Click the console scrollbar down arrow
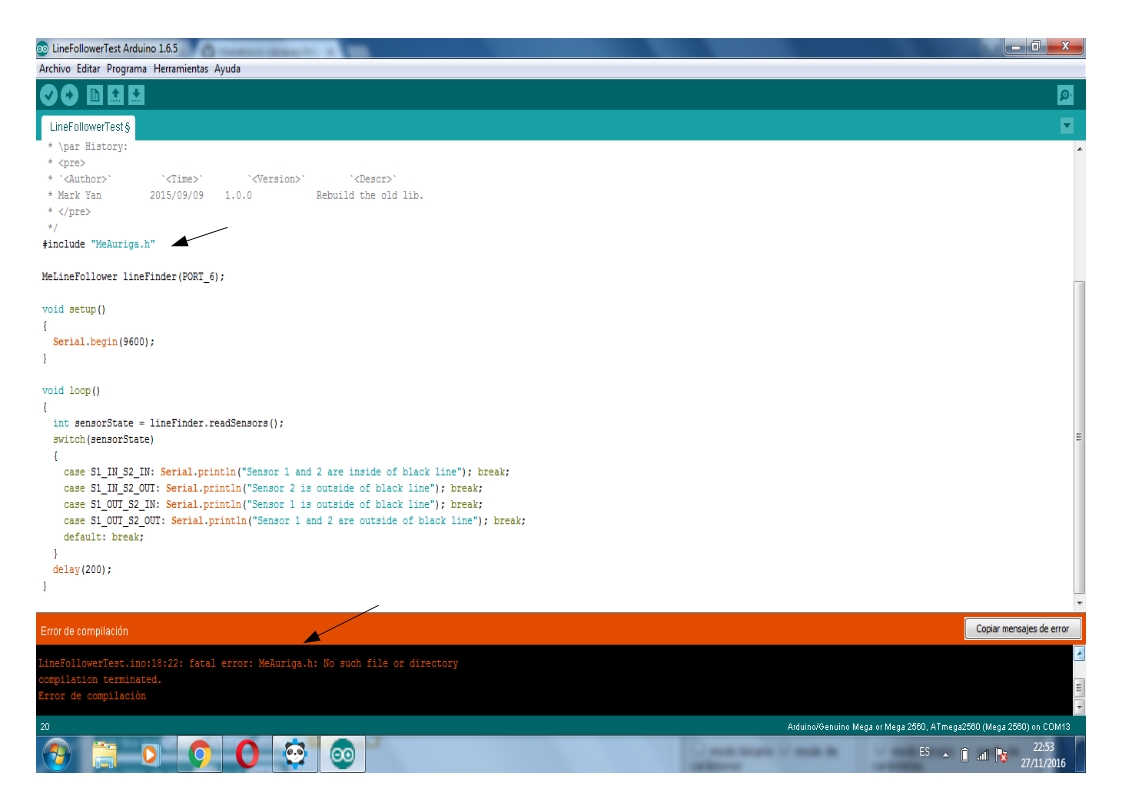This screenshot has height=794, width=1123. (x=1079, y=707)
